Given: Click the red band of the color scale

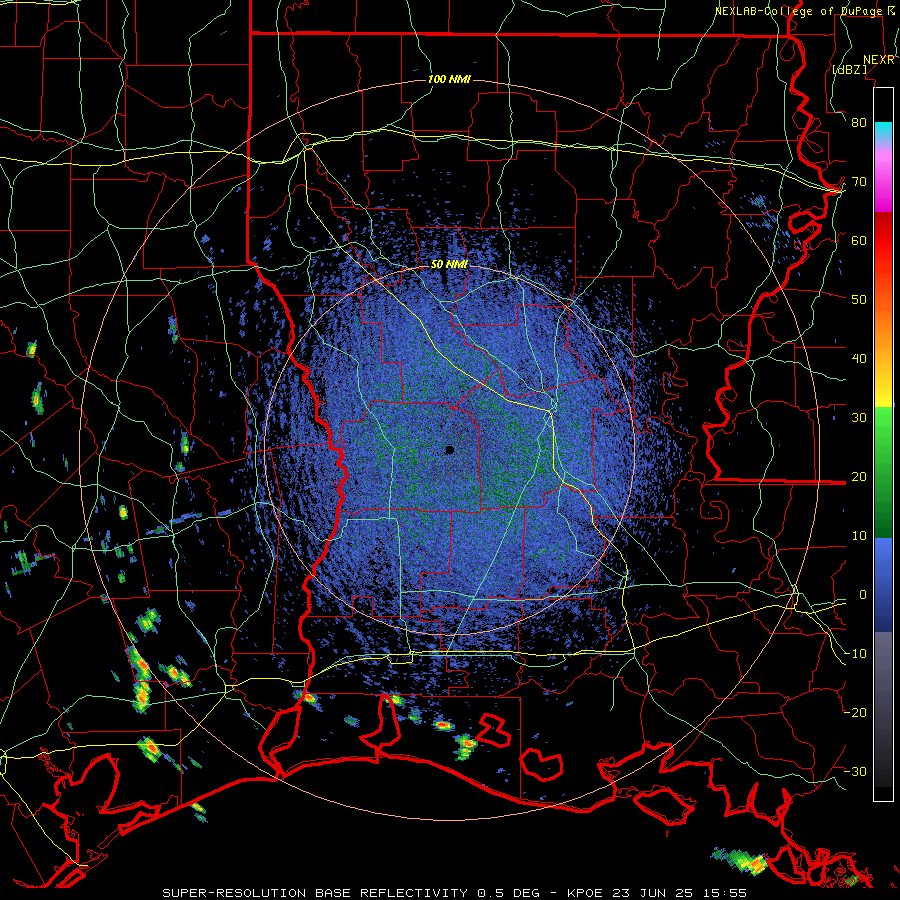Looking at the screenshot, I should [x=883, y=241].
